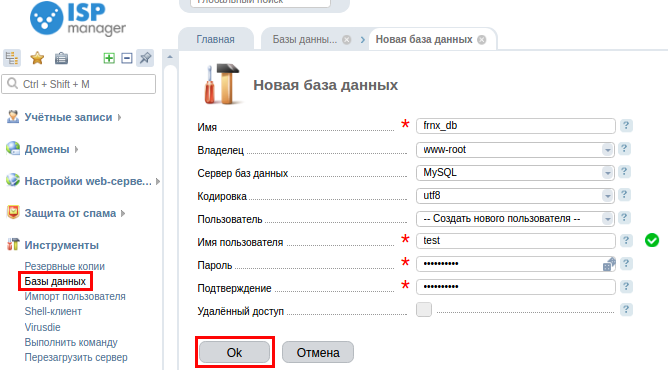Click the hammer and screwdriver form icon
668x370 pixels.
[222, 84]
